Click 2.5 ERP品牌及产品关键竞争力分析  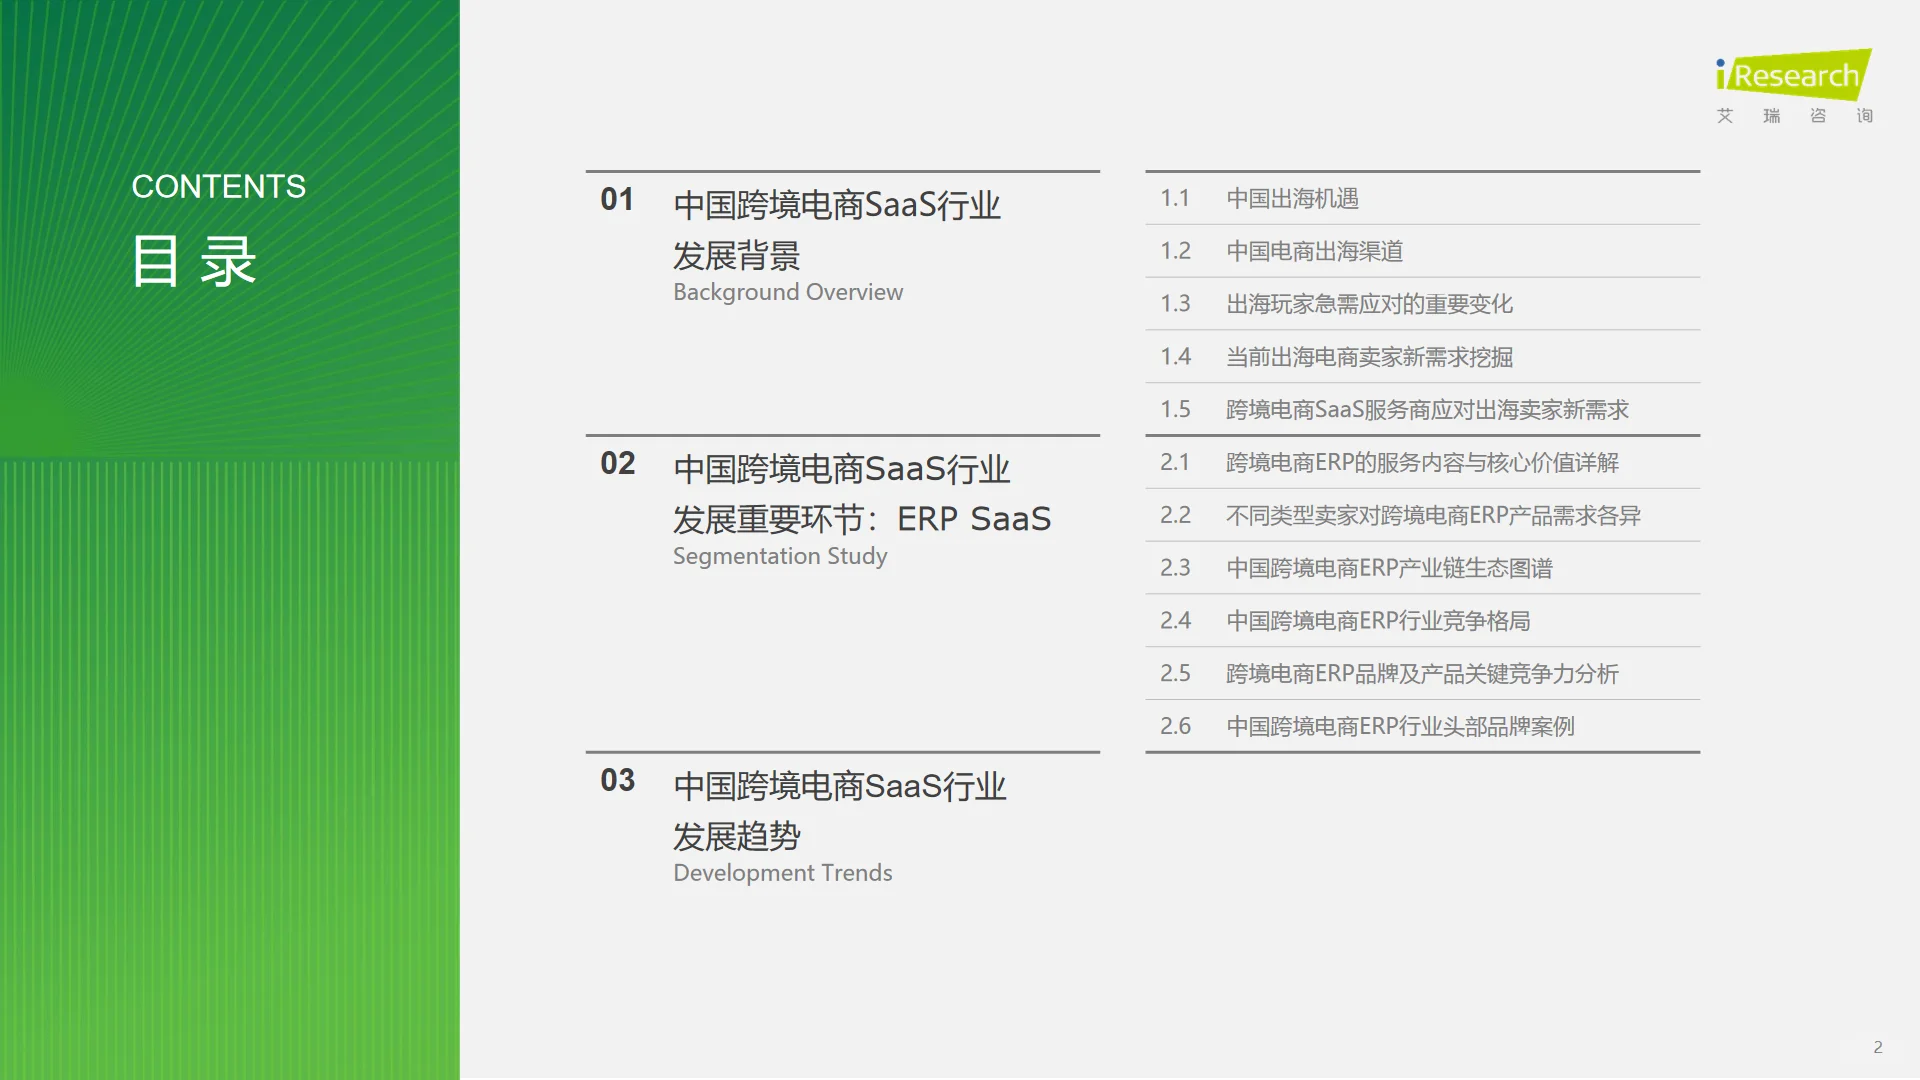click(x=1424, y=673)
